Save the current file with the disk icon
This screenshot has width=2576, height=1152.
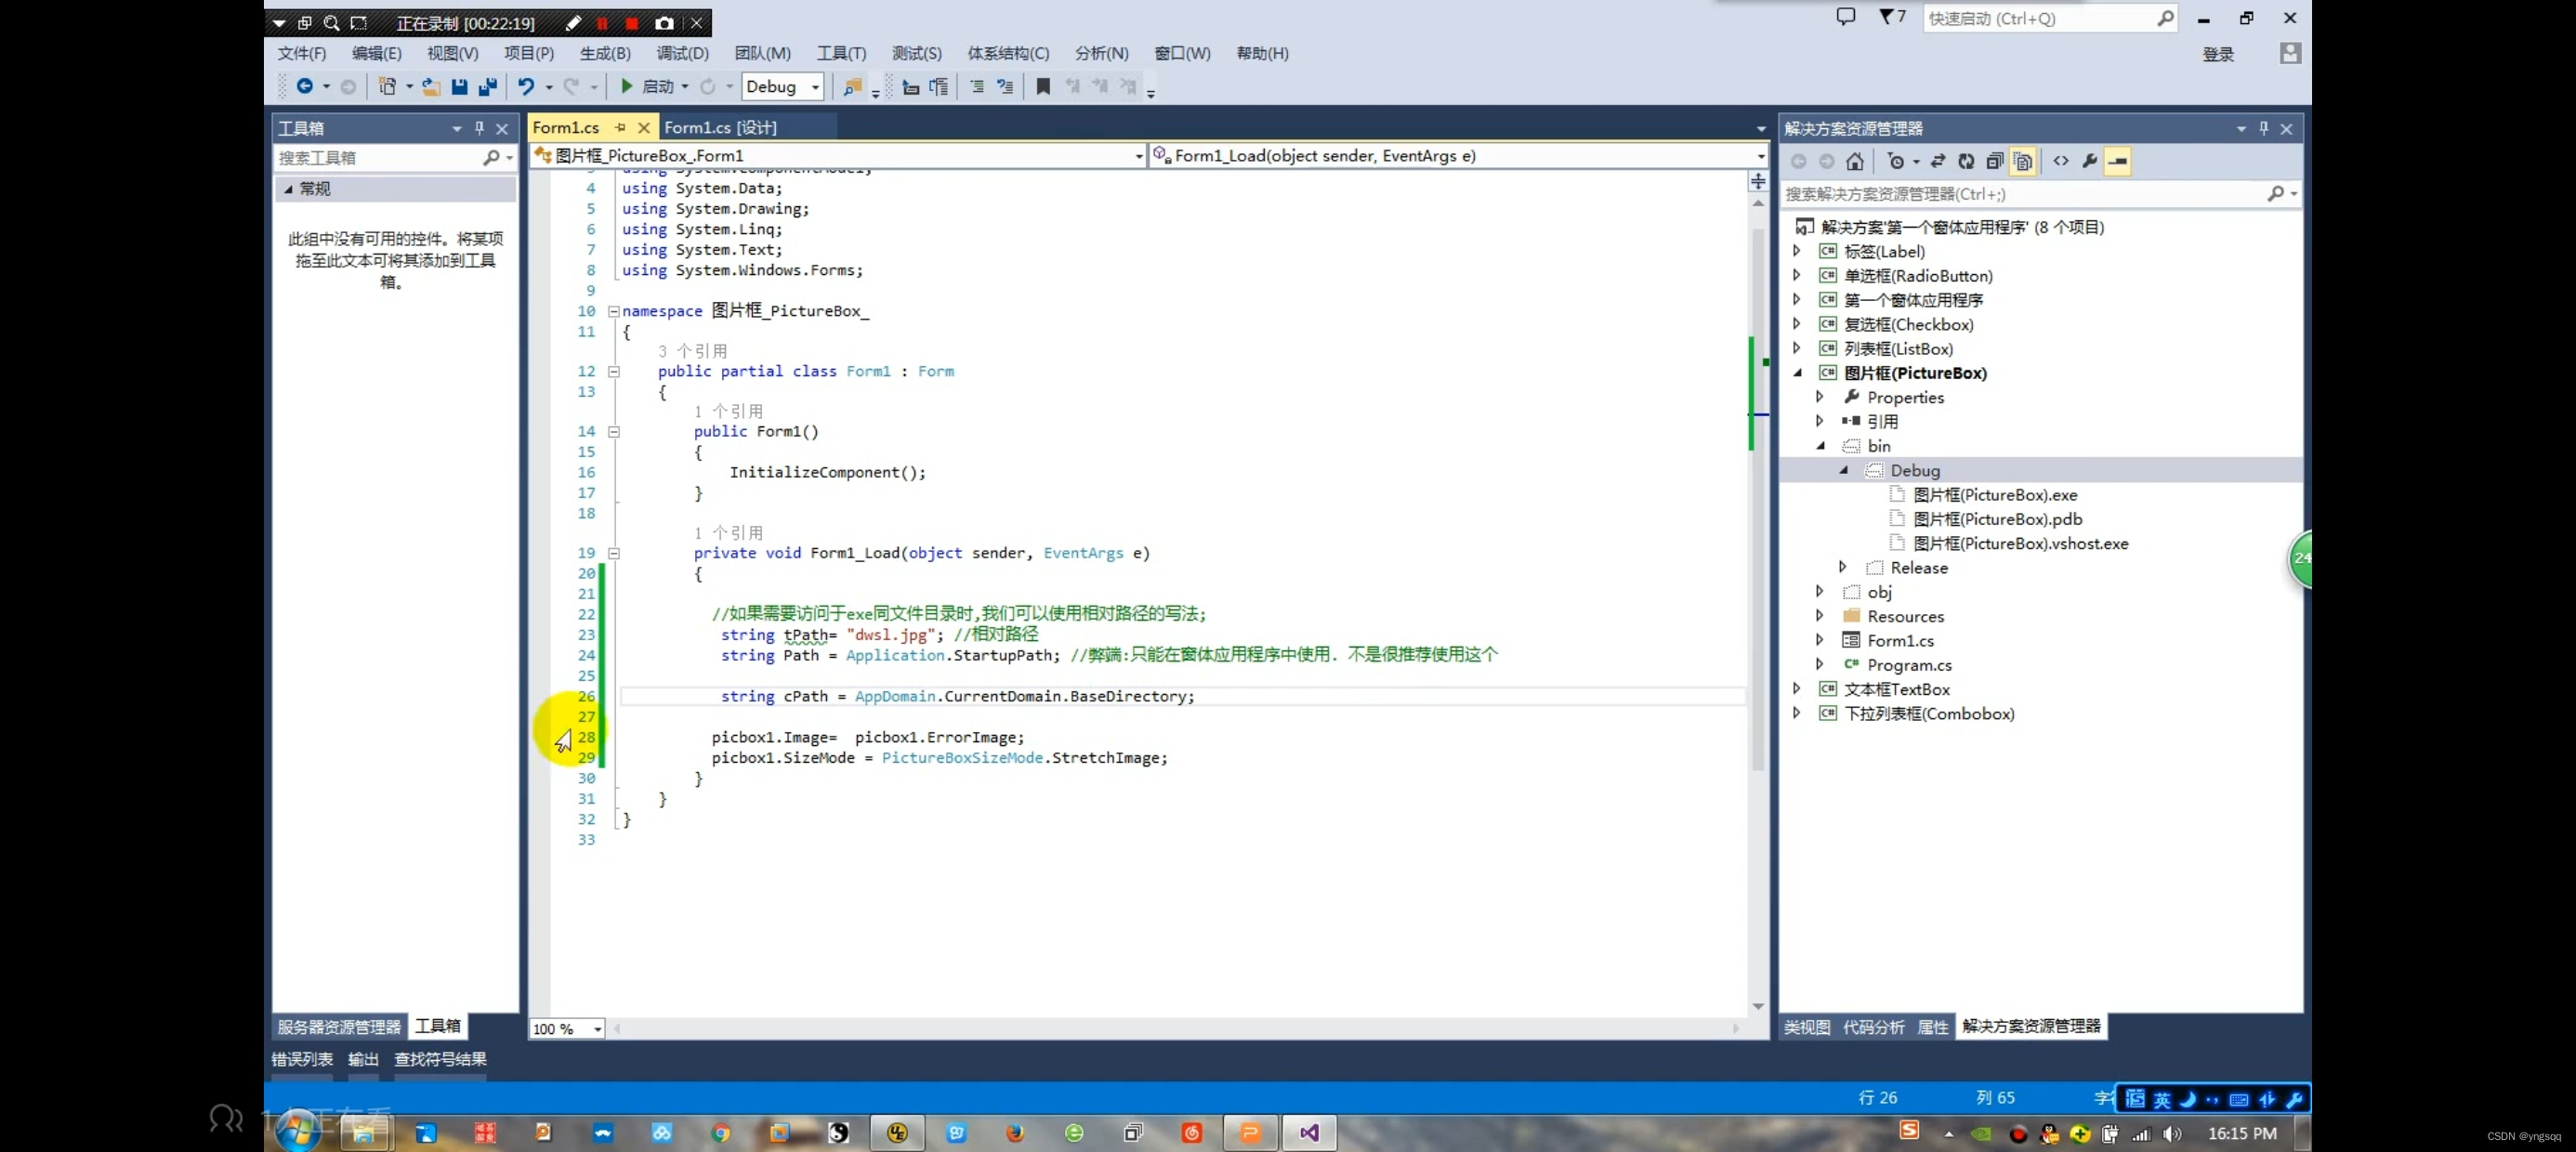coord(459,87)
